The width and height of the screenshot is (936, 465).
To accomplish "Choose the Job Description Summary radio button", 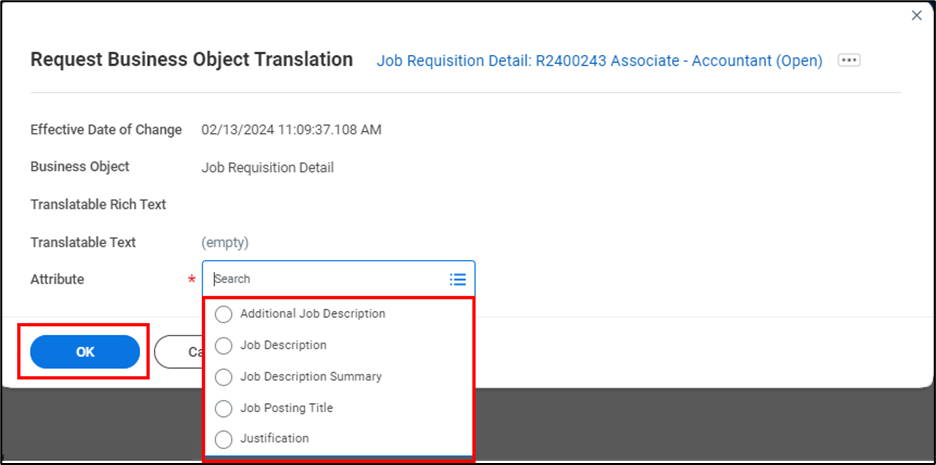I will (x=223, y=377).
